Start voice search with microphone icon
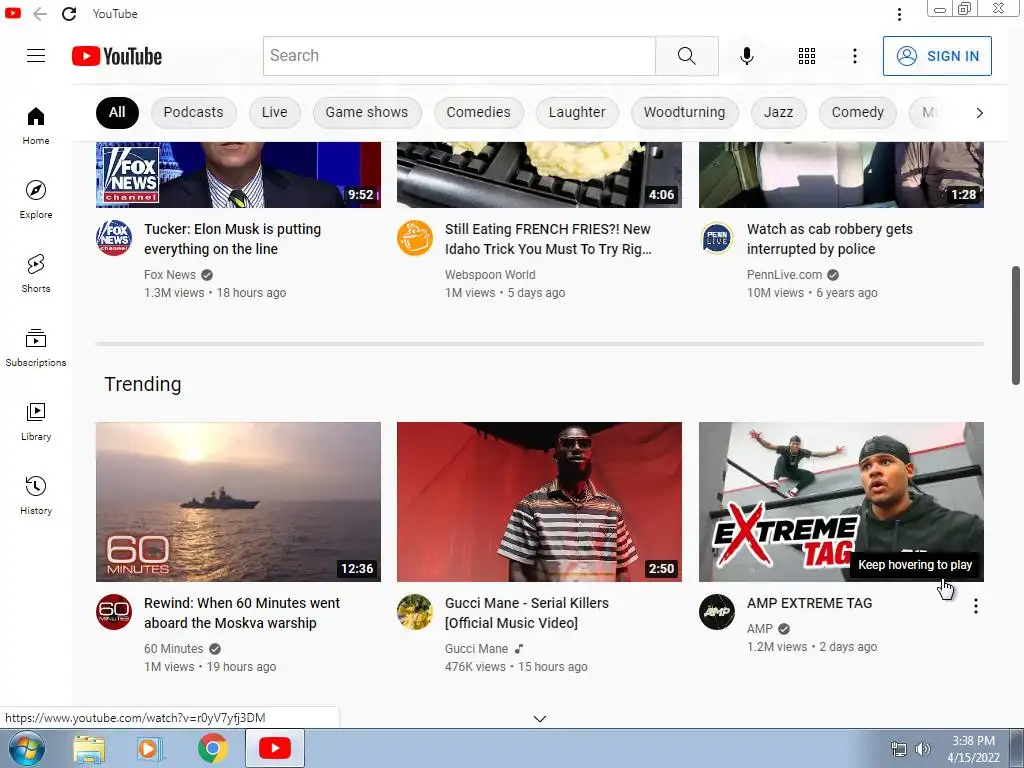The image size is (1024, 768). coord(746,56)
